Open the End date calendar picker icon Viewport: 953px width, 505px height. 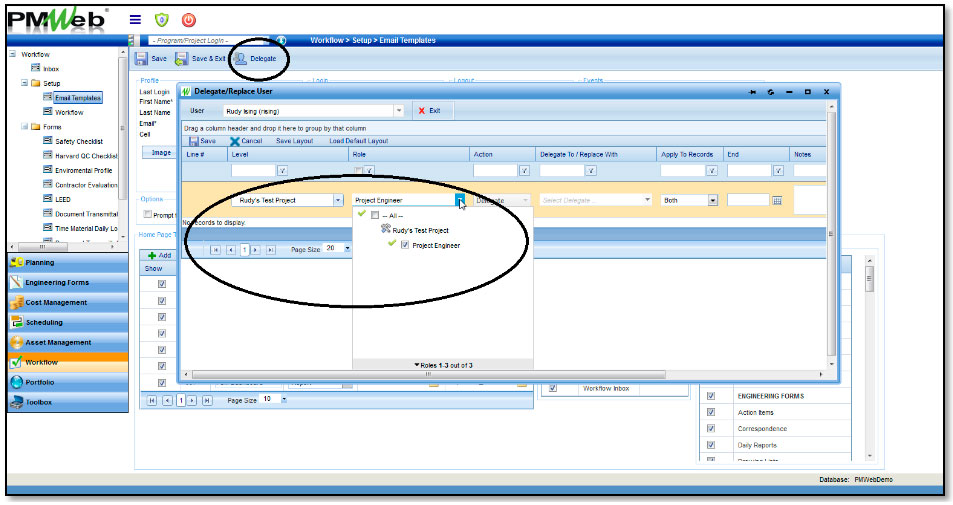[x=777, y=200]
